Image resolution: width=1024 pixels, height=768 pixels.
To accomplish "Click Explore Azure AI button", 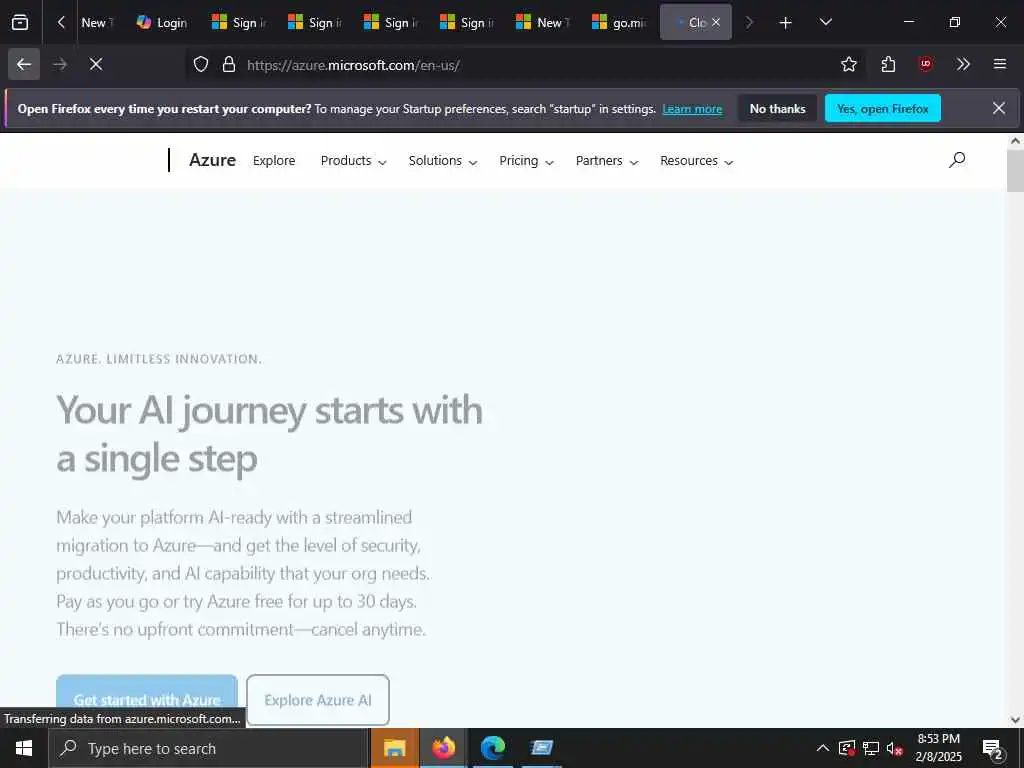I will point(318,699).
